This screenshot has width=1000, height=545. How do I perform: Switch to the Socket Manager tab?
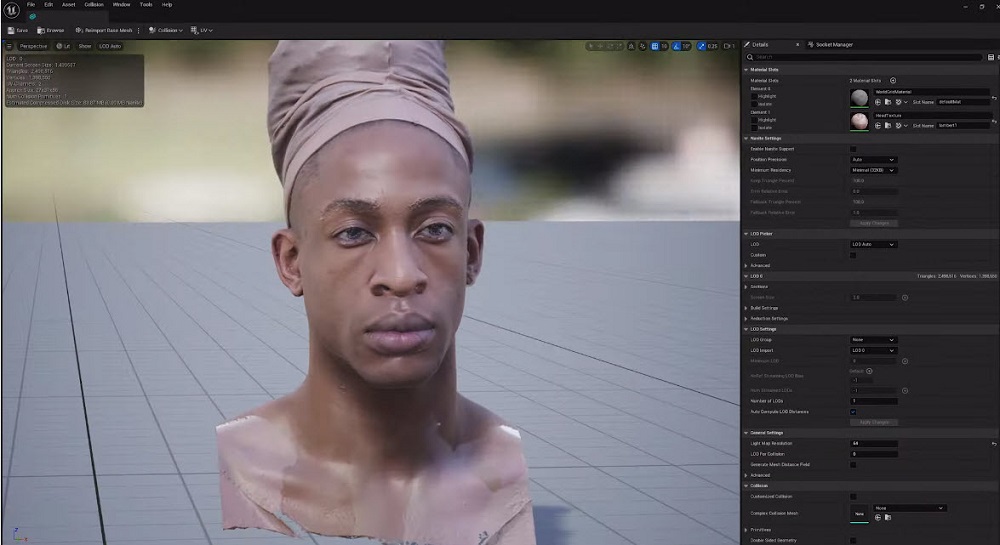833,45
